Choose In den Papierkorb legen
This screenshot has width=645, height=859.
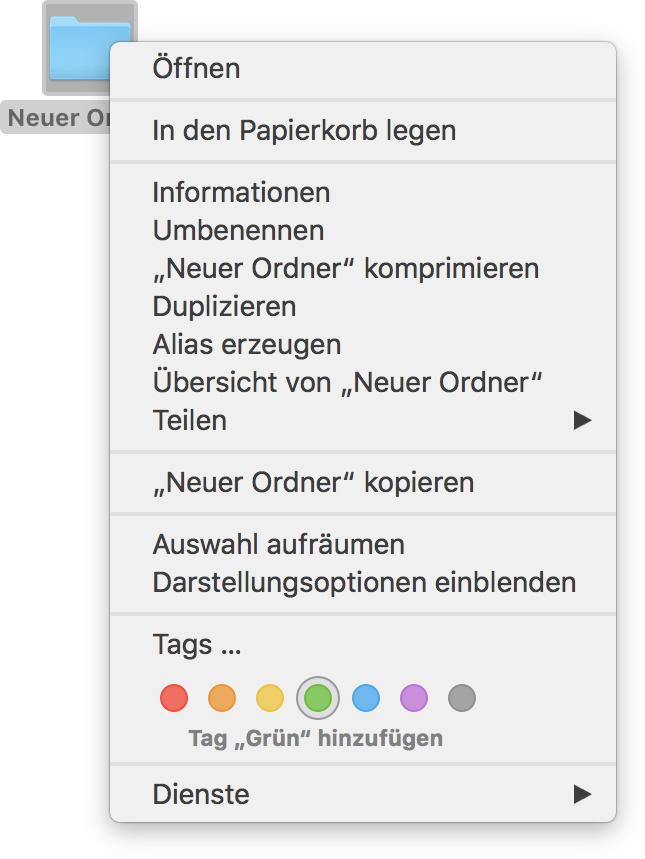[x=304, y=131]
